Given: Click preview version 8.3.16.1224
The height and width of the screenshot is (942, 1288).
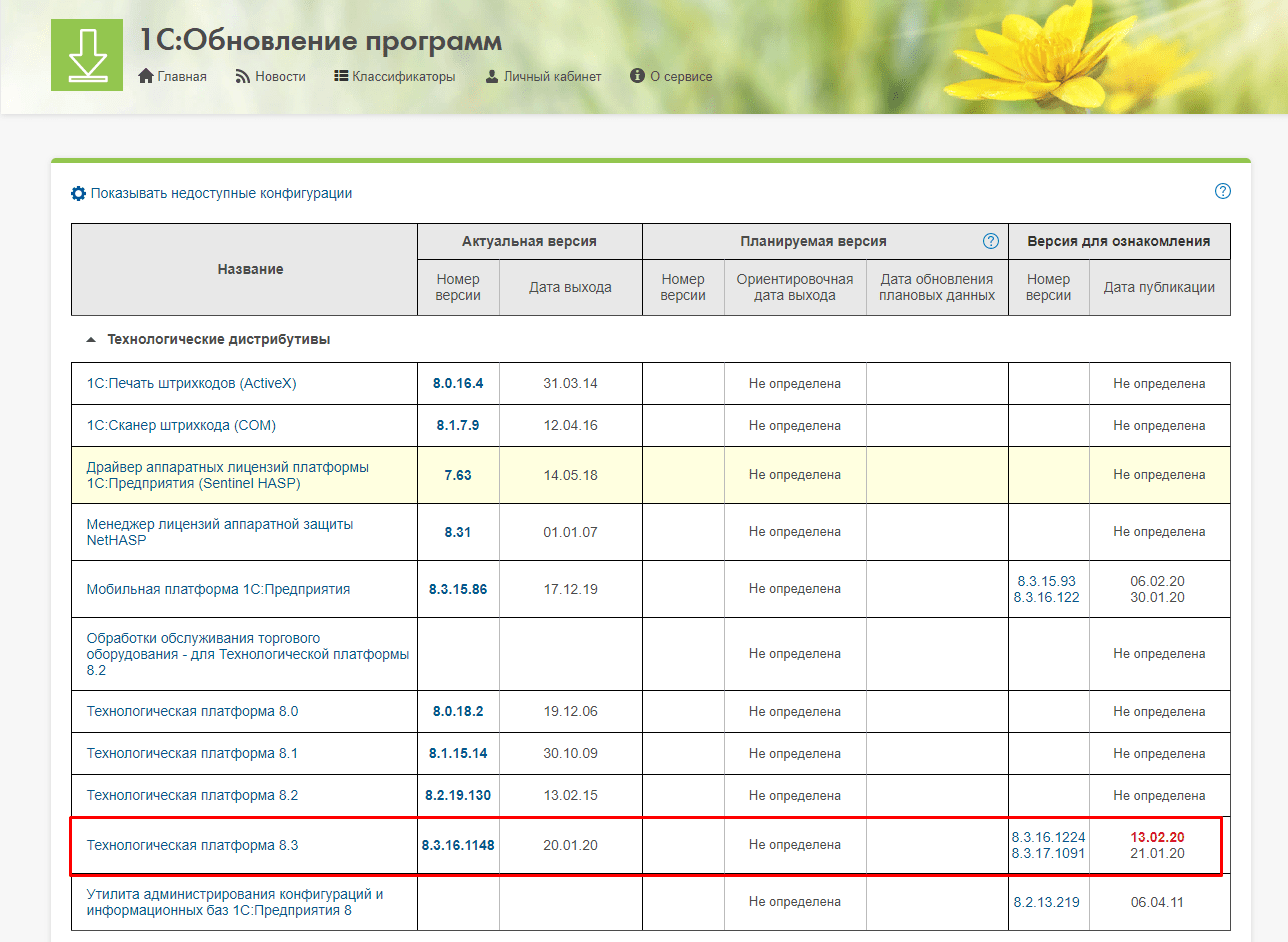Looking at the screenshot, I should tap(1048, 837).
